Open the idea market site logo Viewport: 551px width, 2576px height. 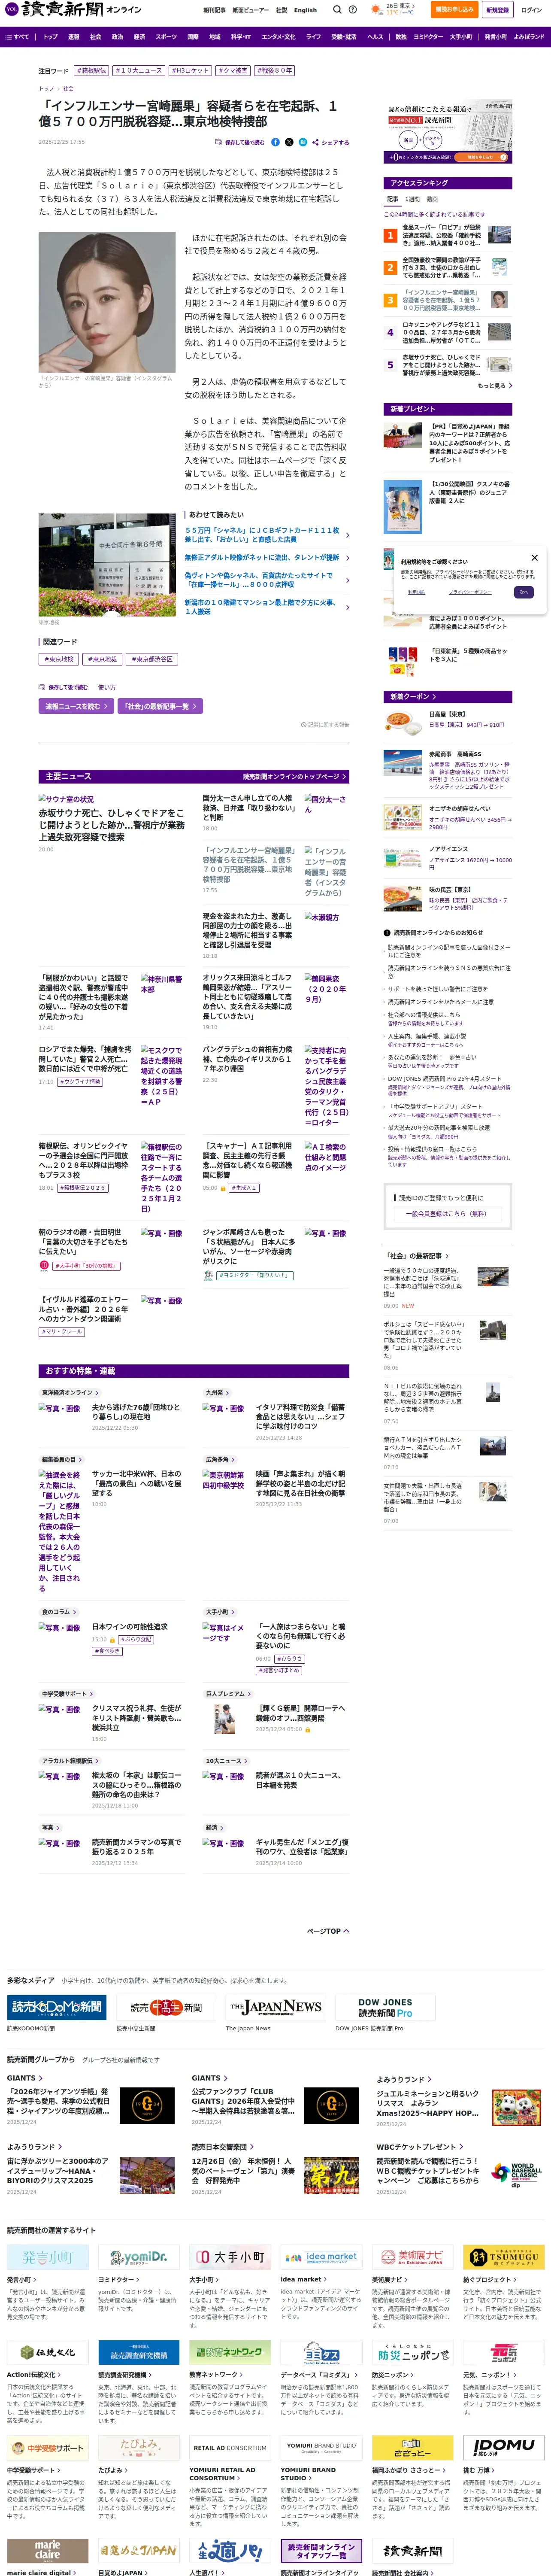tap(321, 2257)
